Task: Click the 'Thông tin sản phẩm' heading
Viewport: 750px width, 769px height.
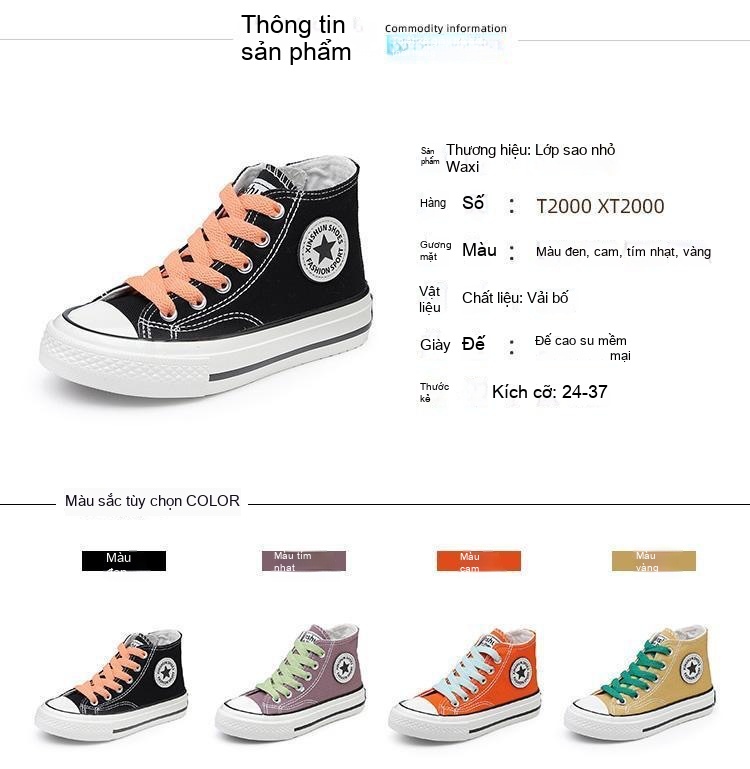Action: click(x=296, y=38)
